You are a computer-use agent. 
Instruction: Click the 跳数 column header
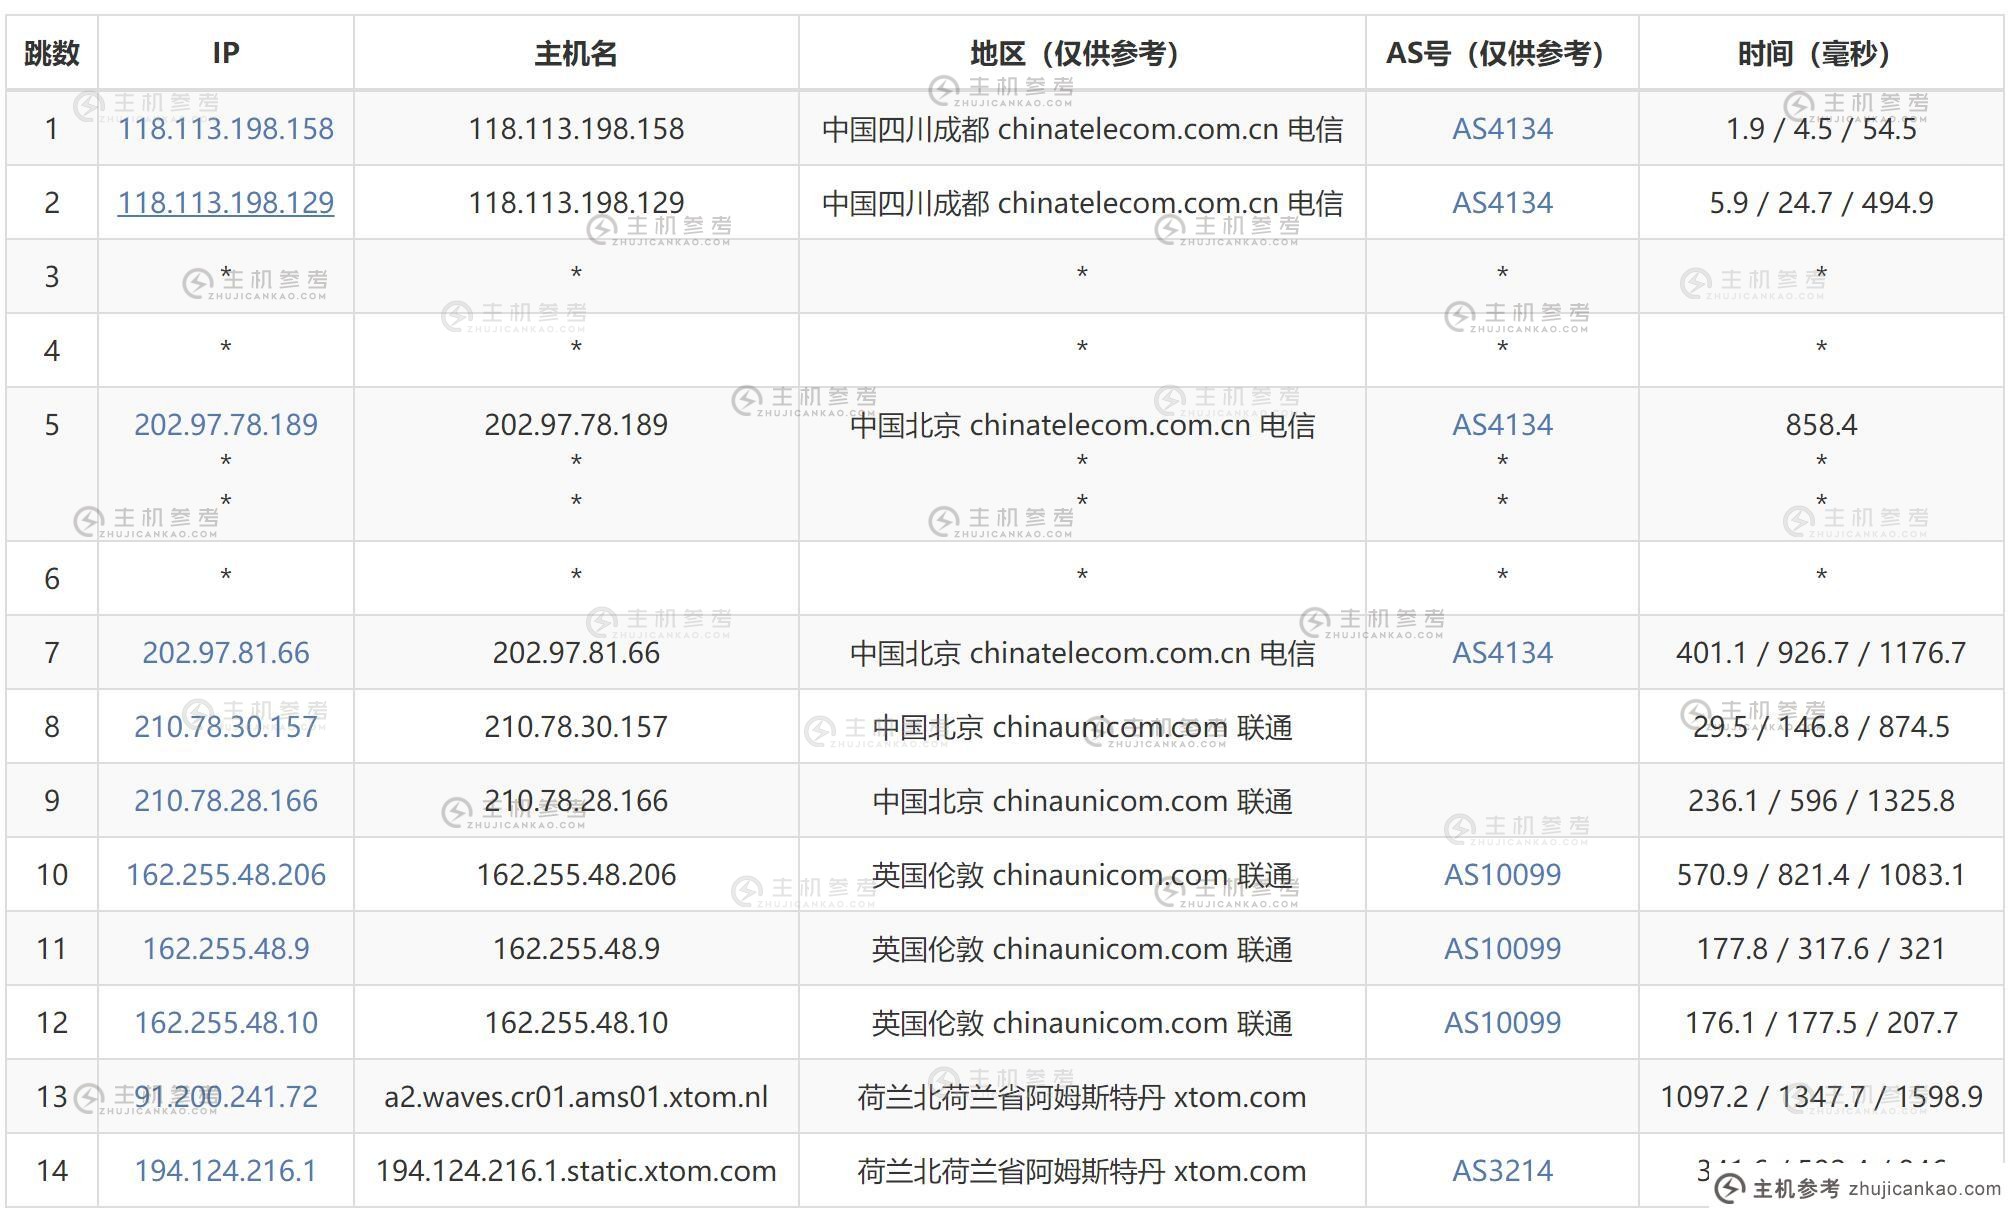click(52, 53)
